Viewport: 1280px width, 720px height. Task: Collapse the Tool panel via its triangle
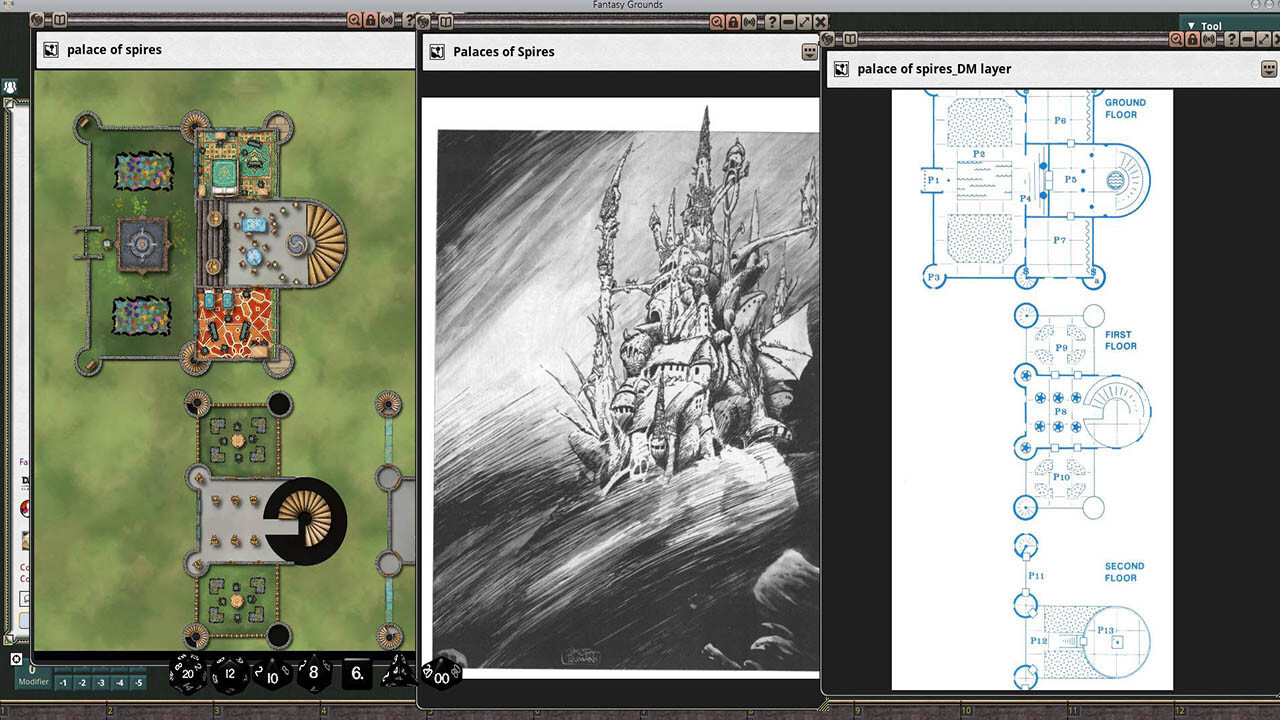tap(1192, 25)
